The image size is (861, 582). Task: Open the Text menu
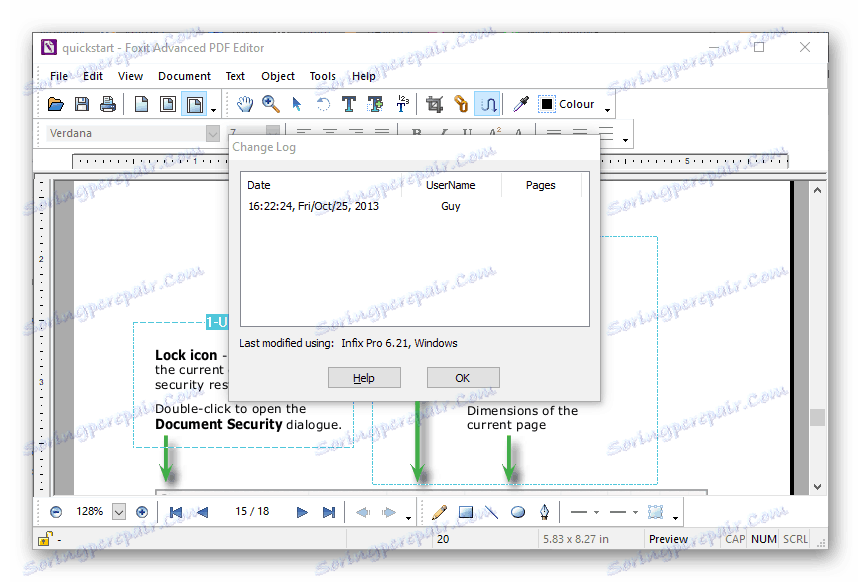(x=235, y=76)
